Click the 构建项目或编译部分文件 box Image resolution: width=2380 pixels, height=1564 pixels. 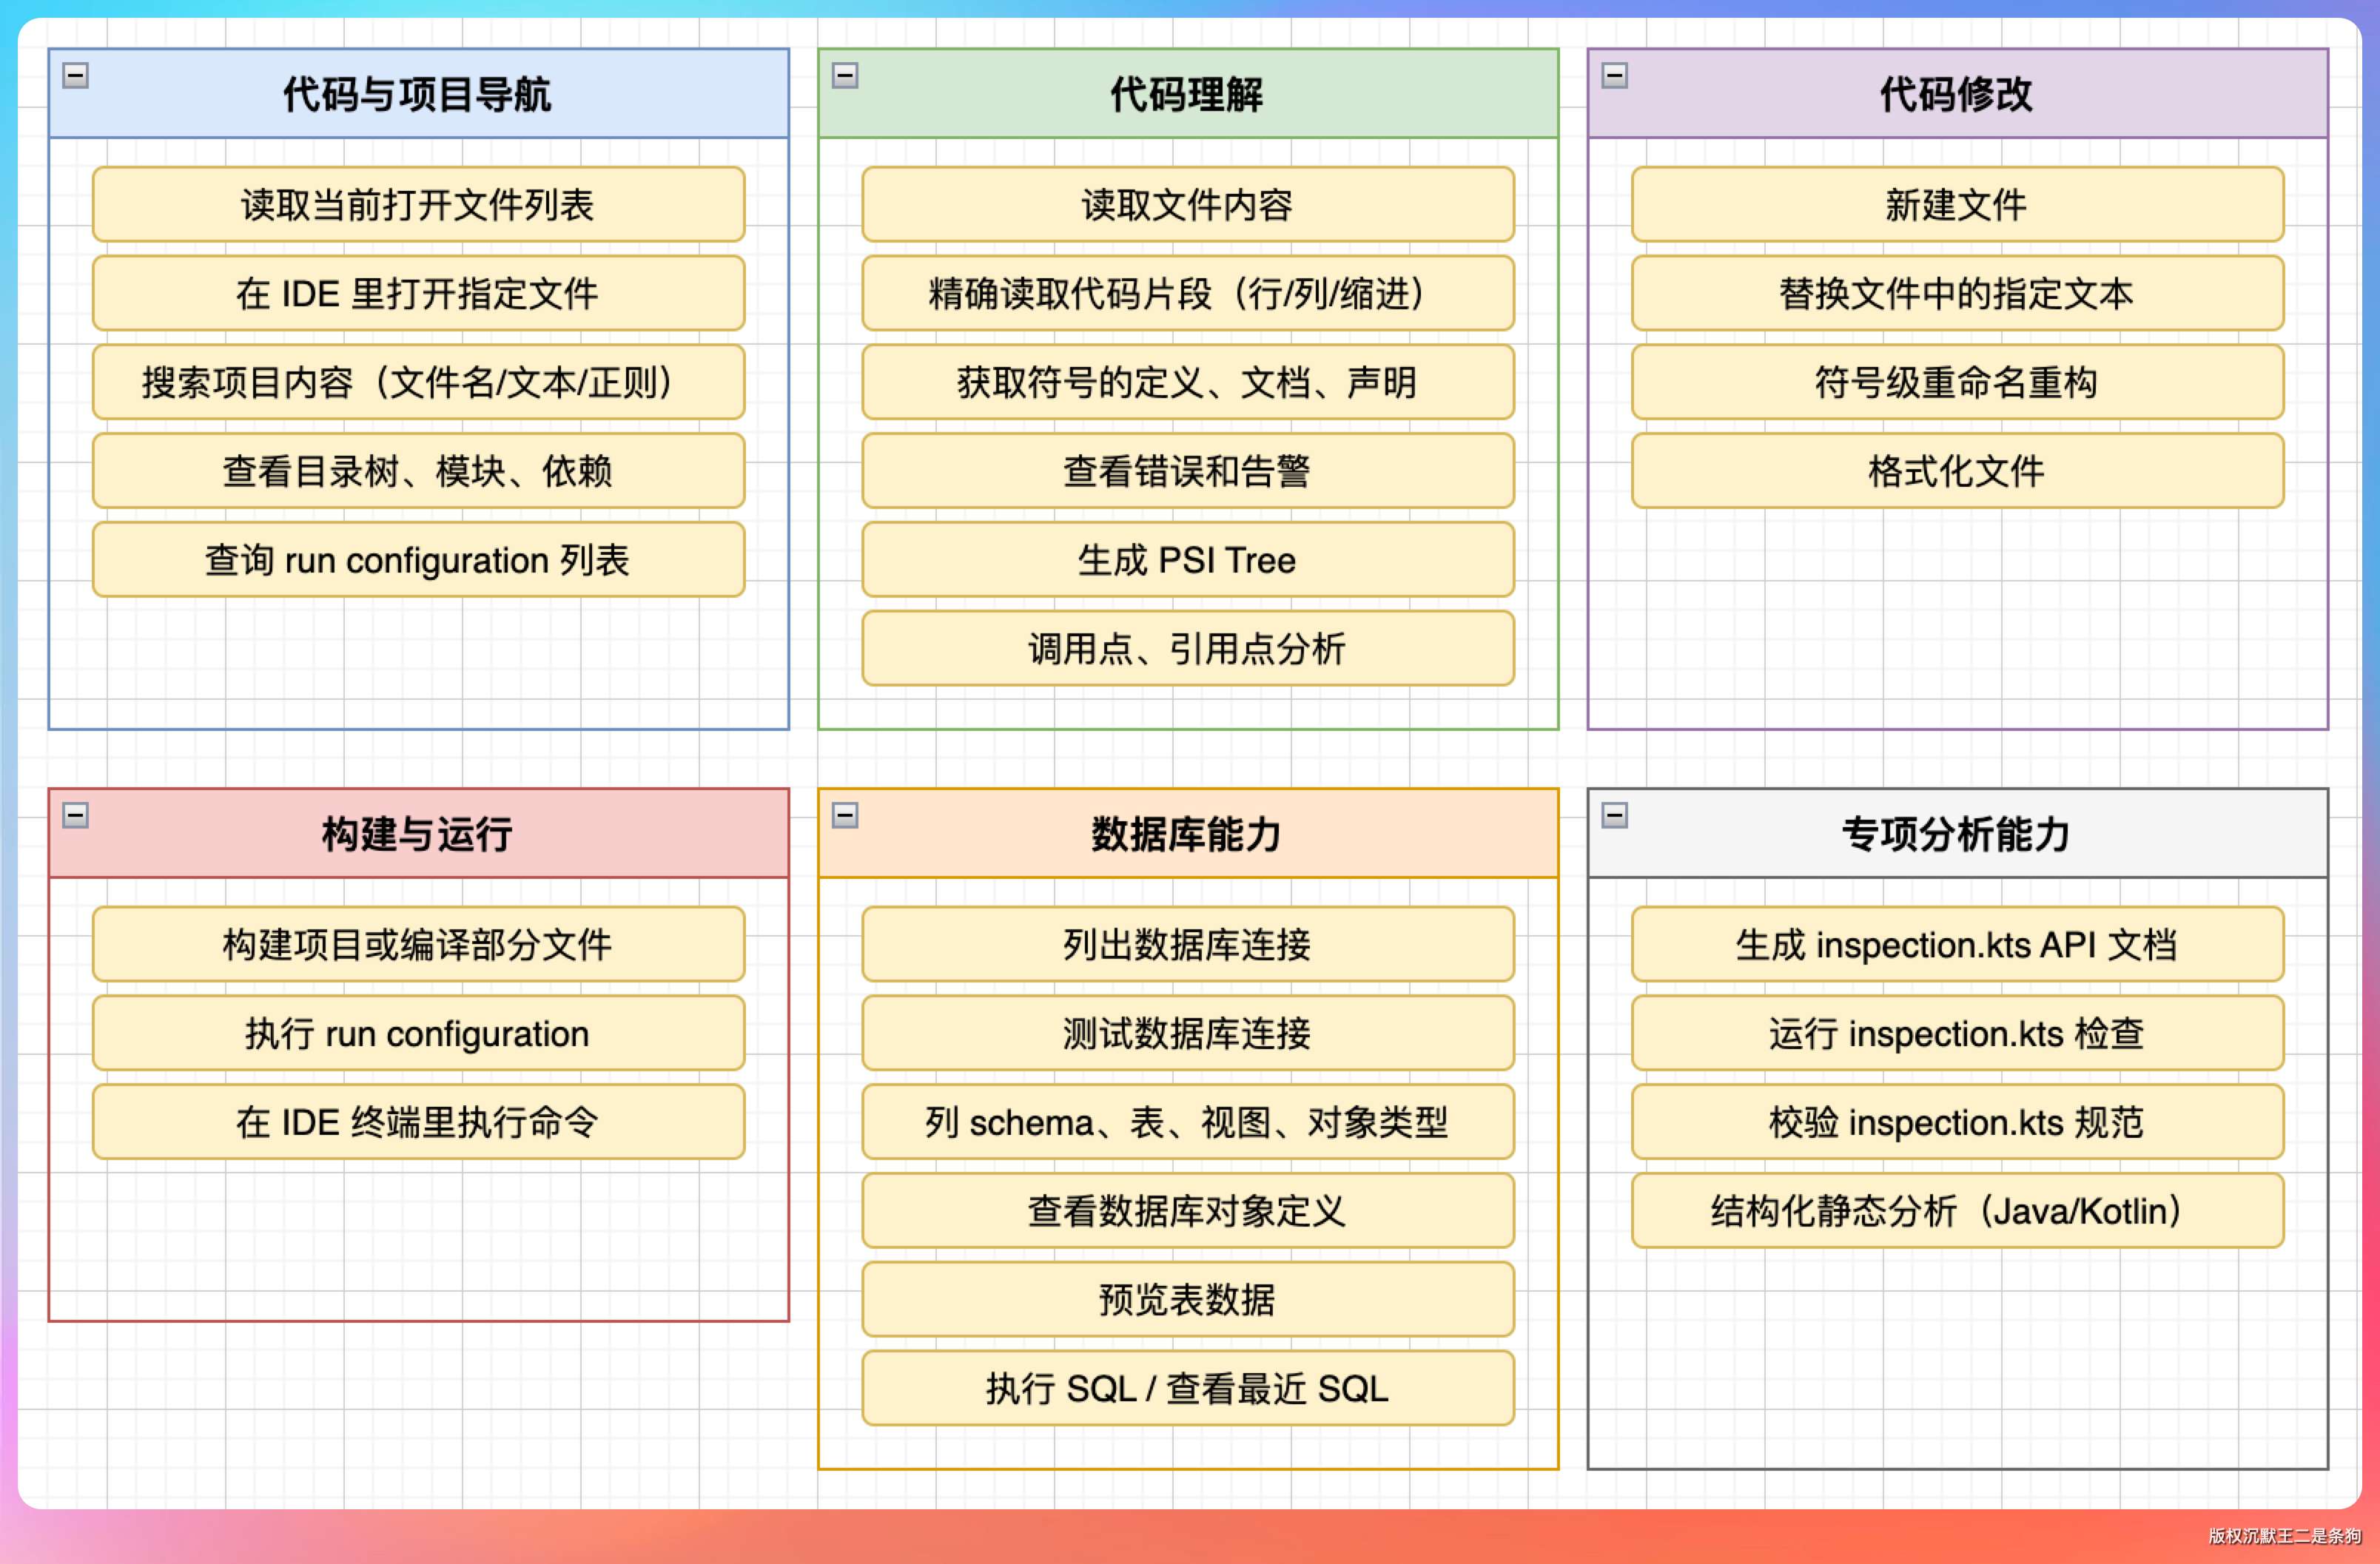click(x=418, y=944)
